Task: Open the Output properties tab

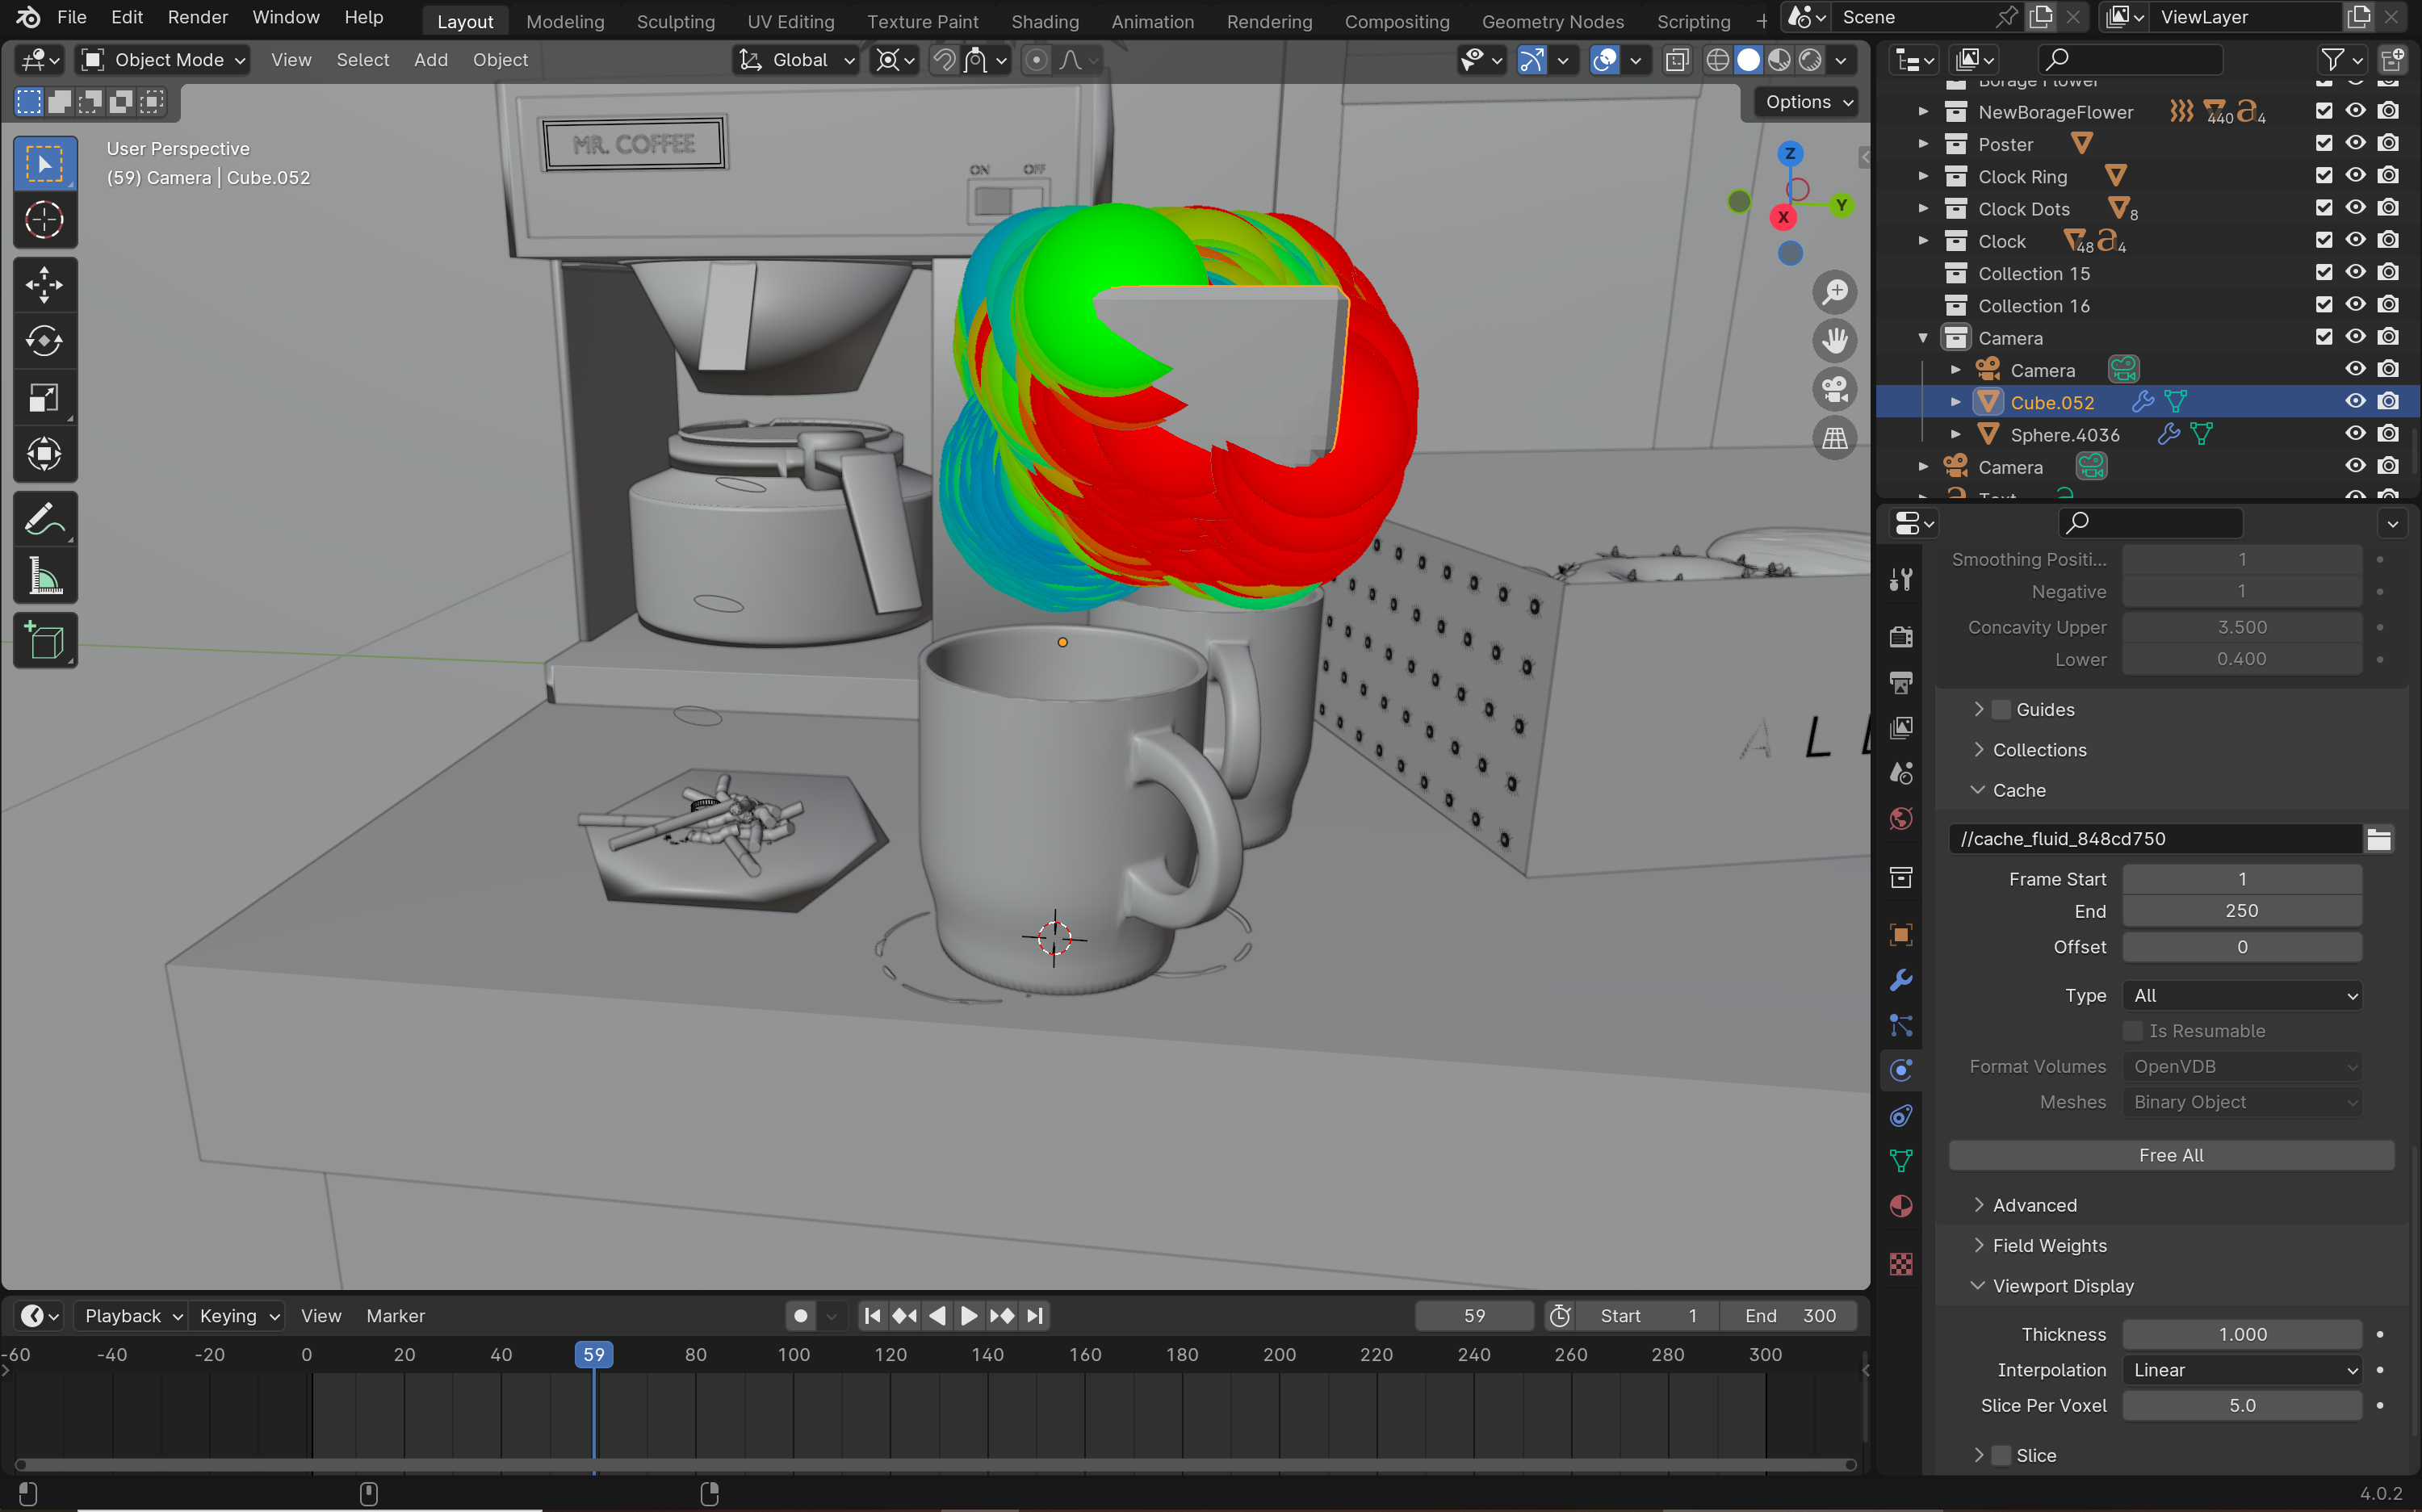Action: pyautogui.click(x=1901, y=683)
